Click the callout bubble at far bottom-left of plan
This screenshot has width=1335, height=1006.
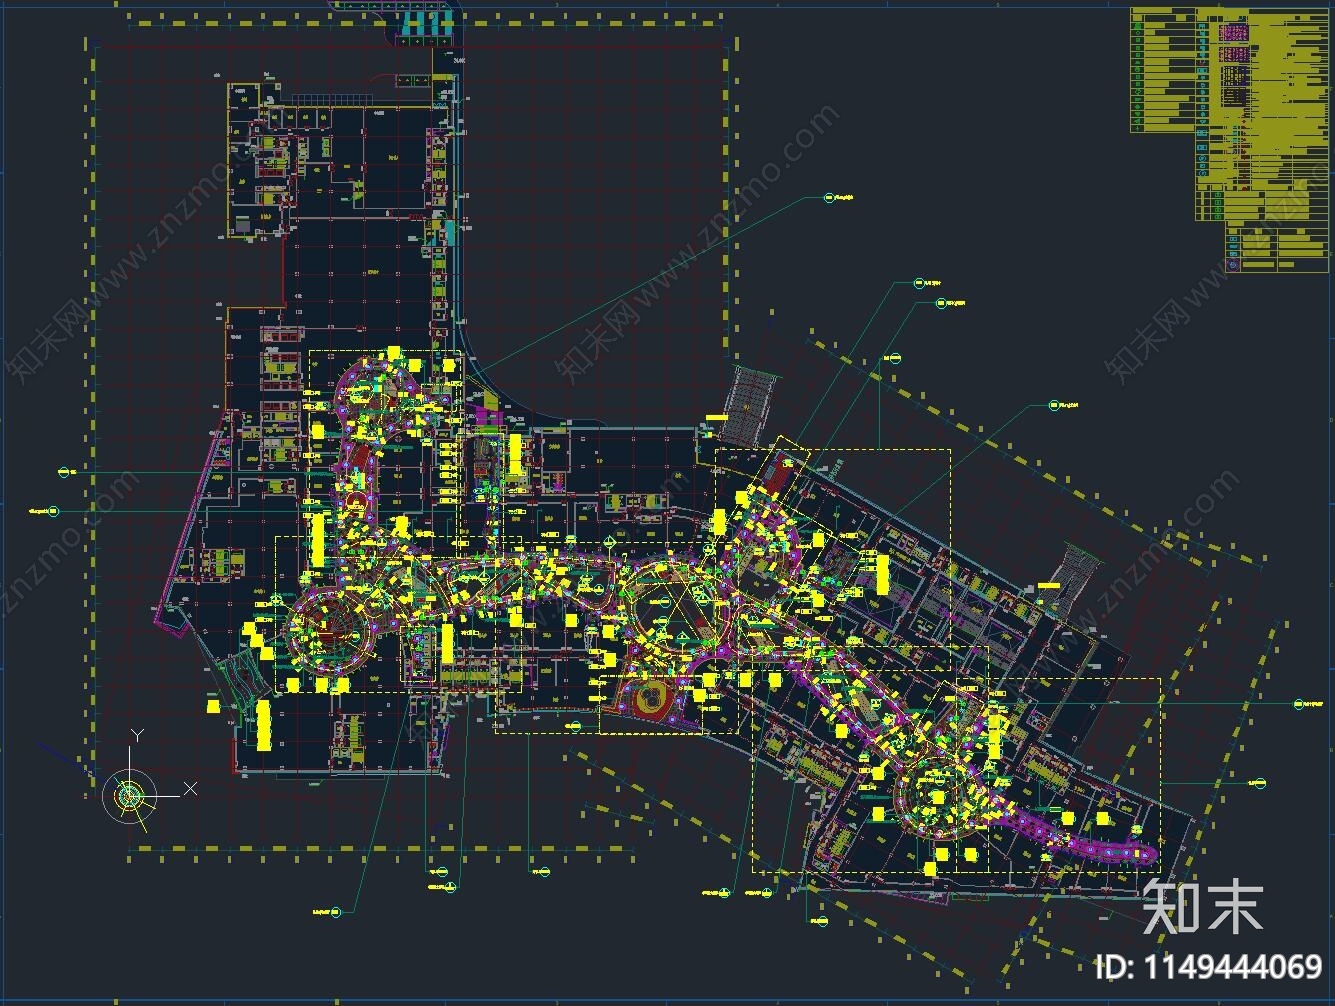(x=337, y=911)
